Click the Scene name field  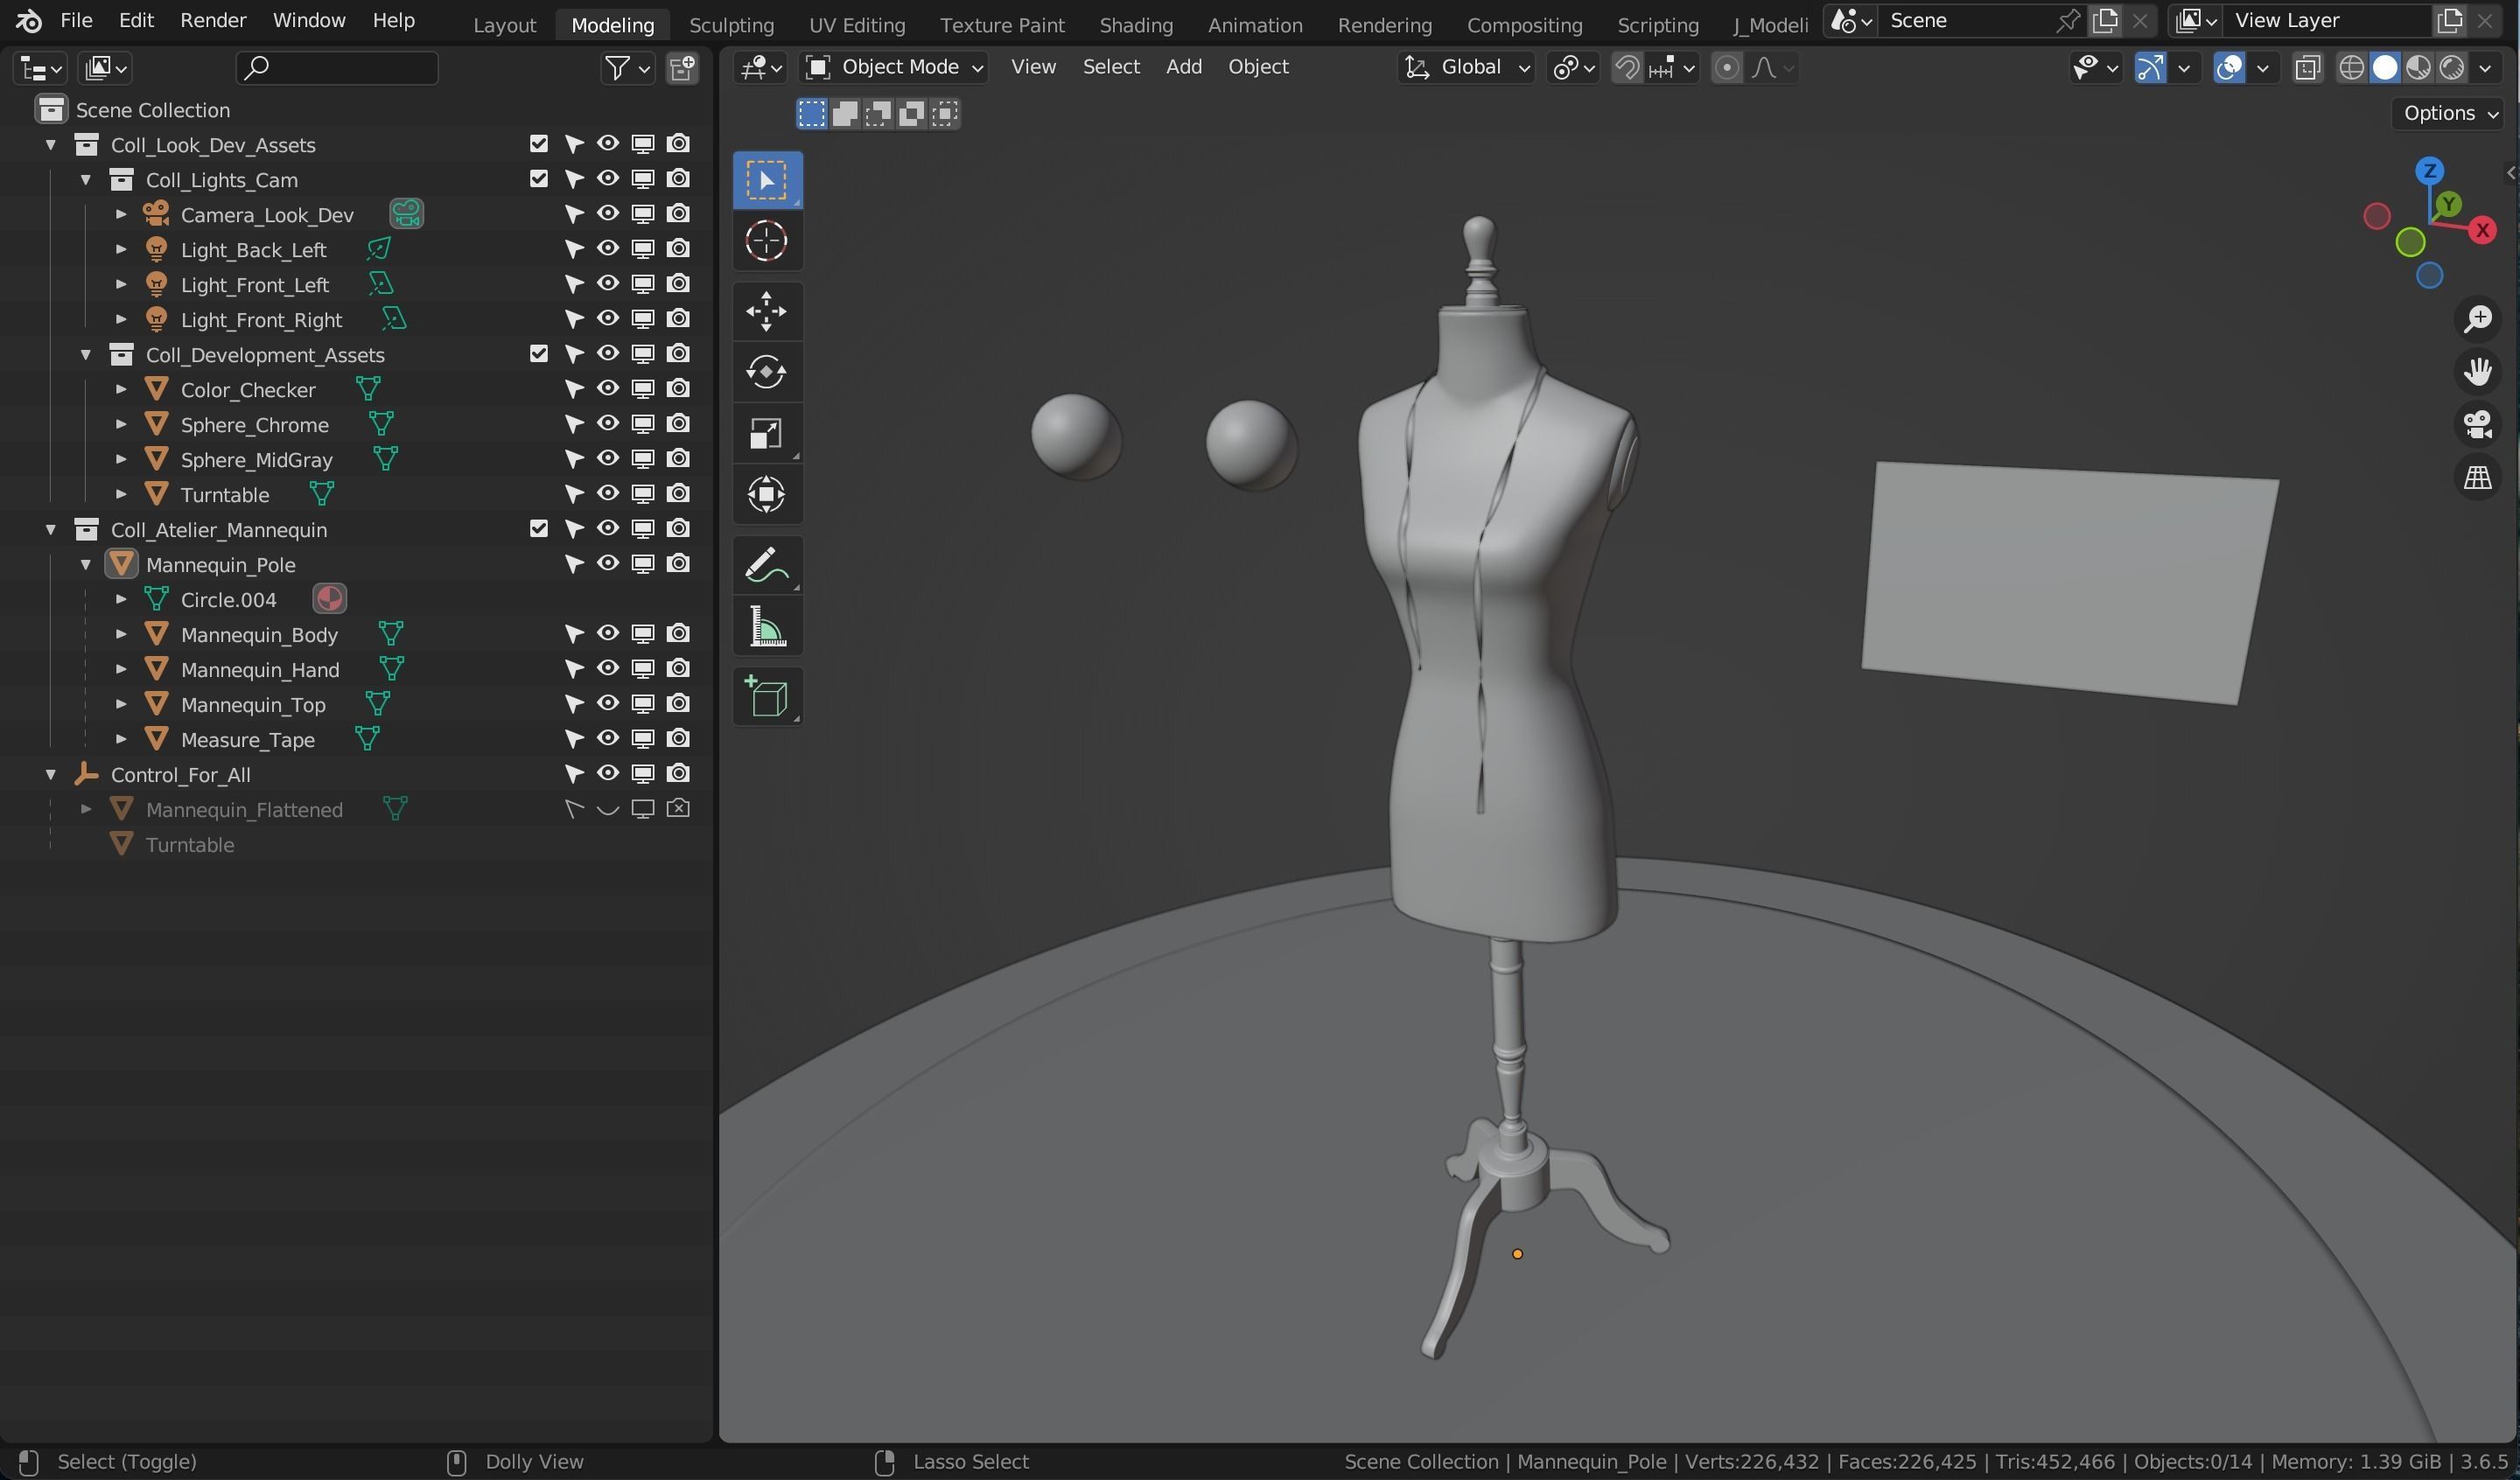(x=1967, y=21)
